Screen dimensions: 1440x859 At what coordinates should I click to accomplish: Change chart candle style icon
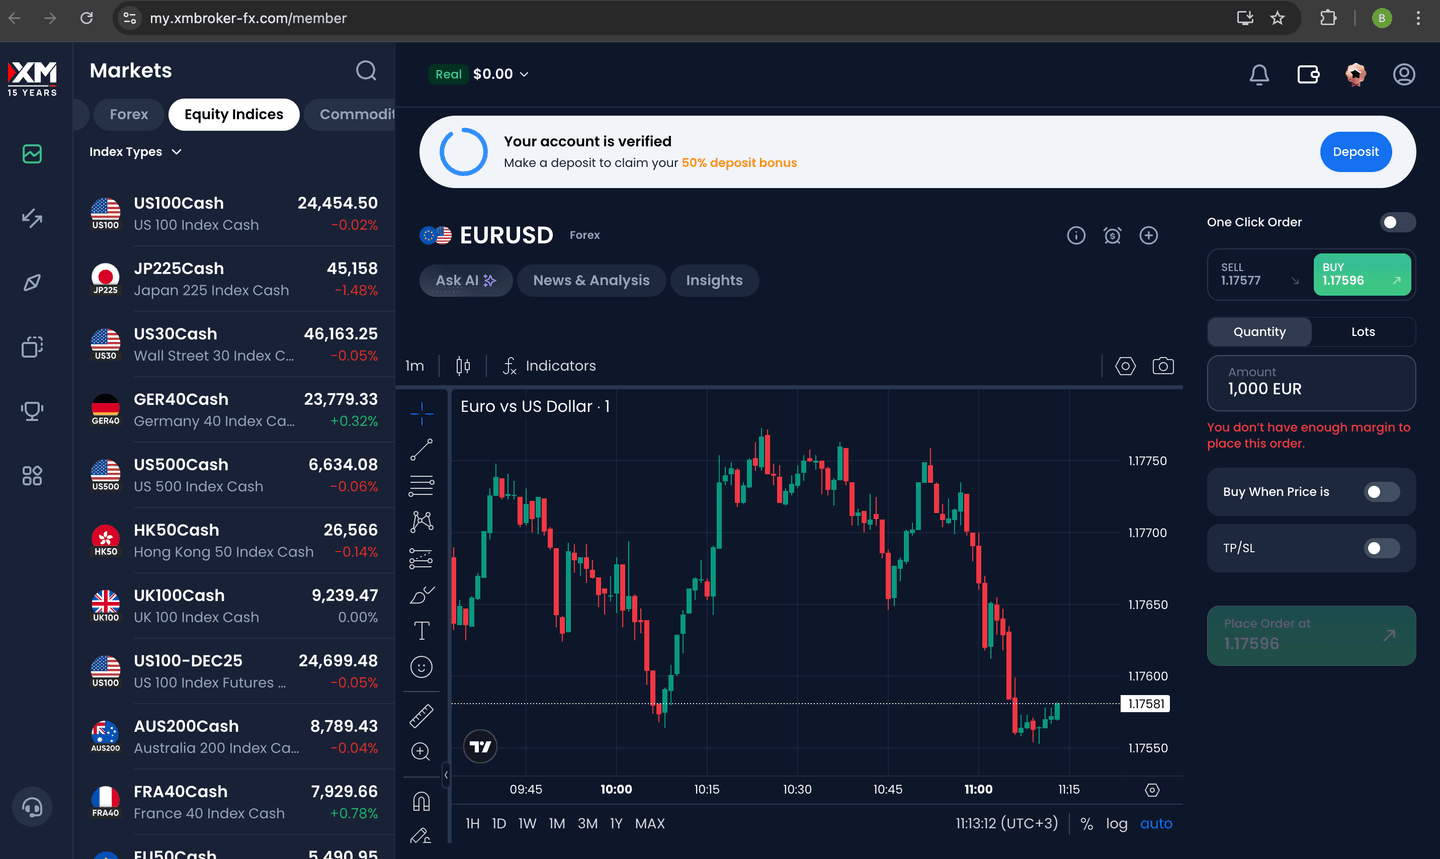[463, 366]
